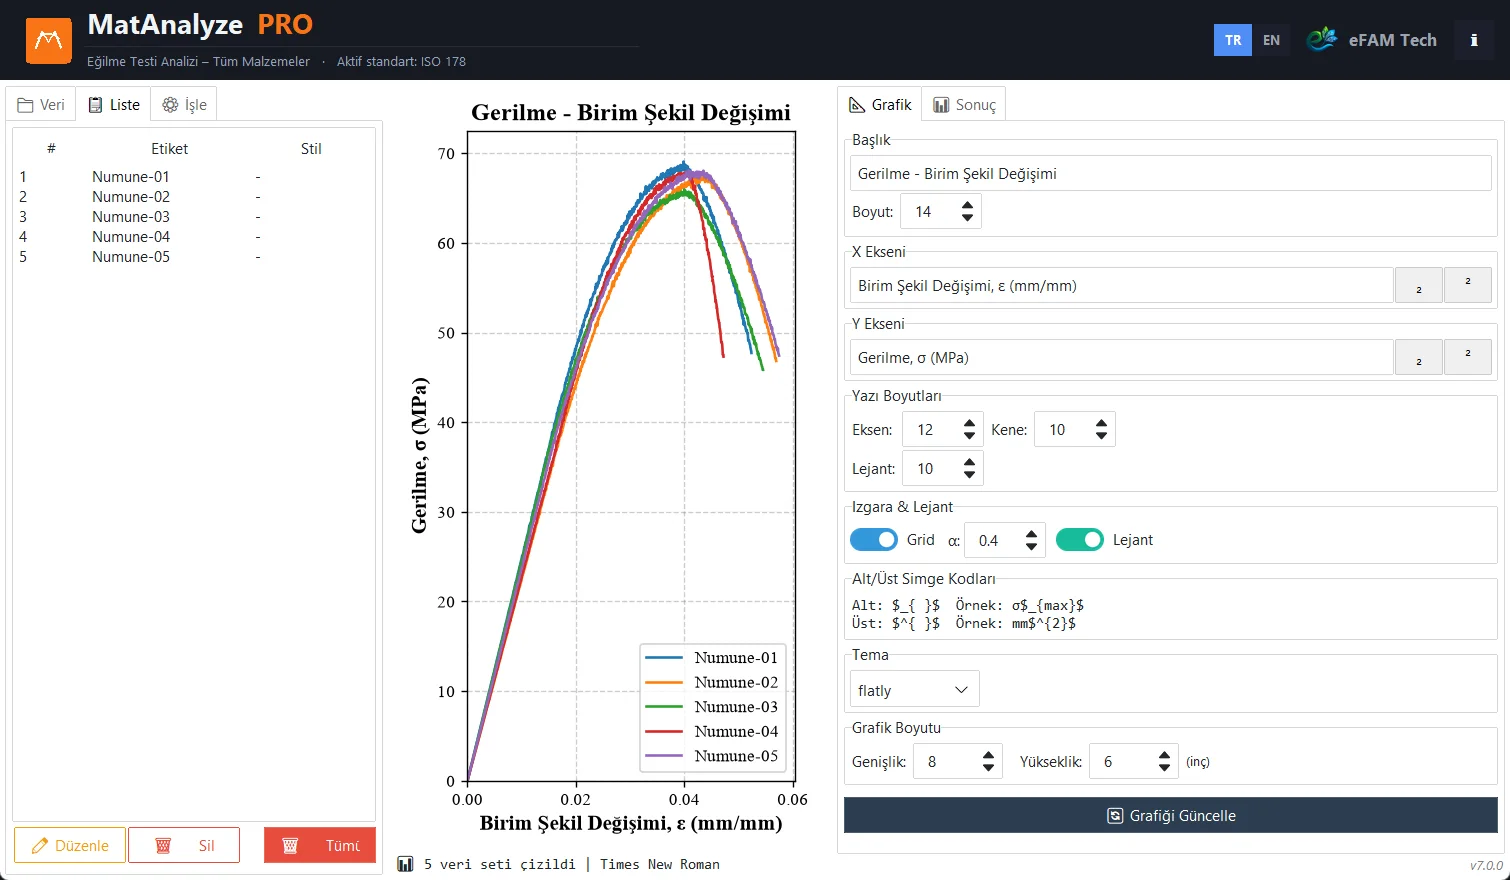The width and height of the screenshot is (1510, 880).
Task: Open the Veri tab
Action: [41, 105]
